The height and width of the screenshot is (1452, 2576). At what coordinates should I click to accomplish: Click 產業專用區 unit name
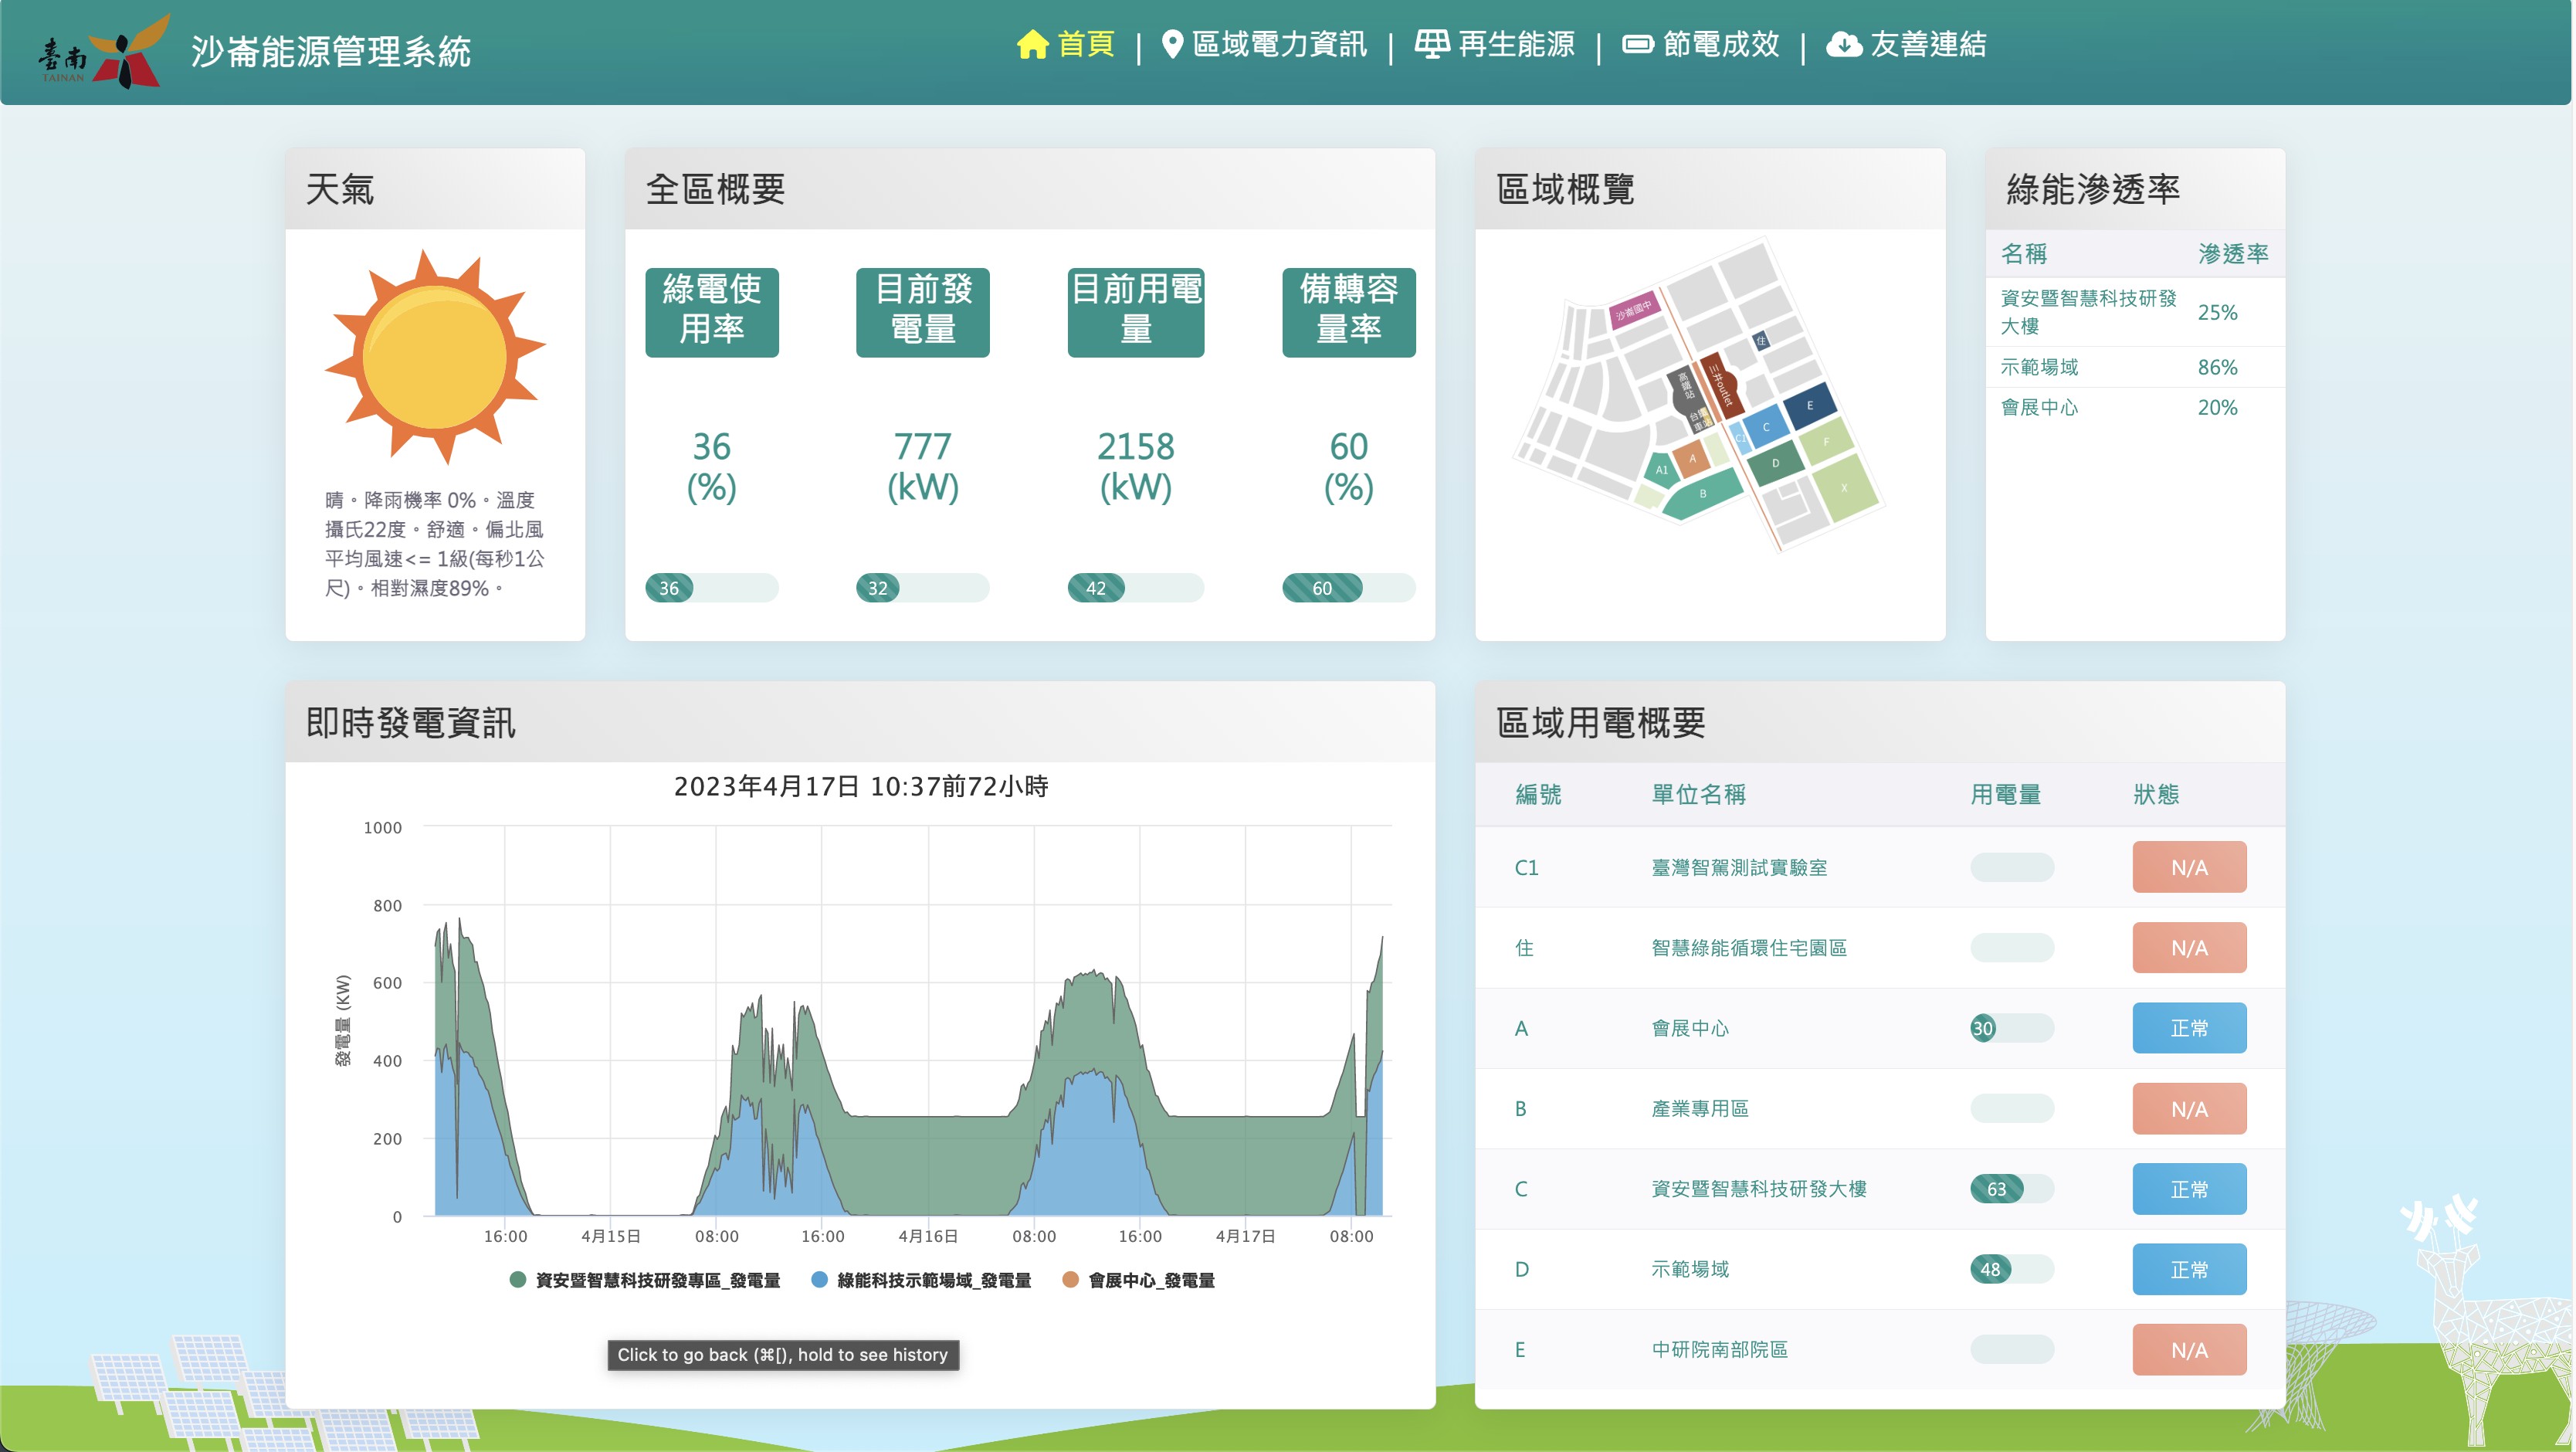click(x=1700, y=1108)
